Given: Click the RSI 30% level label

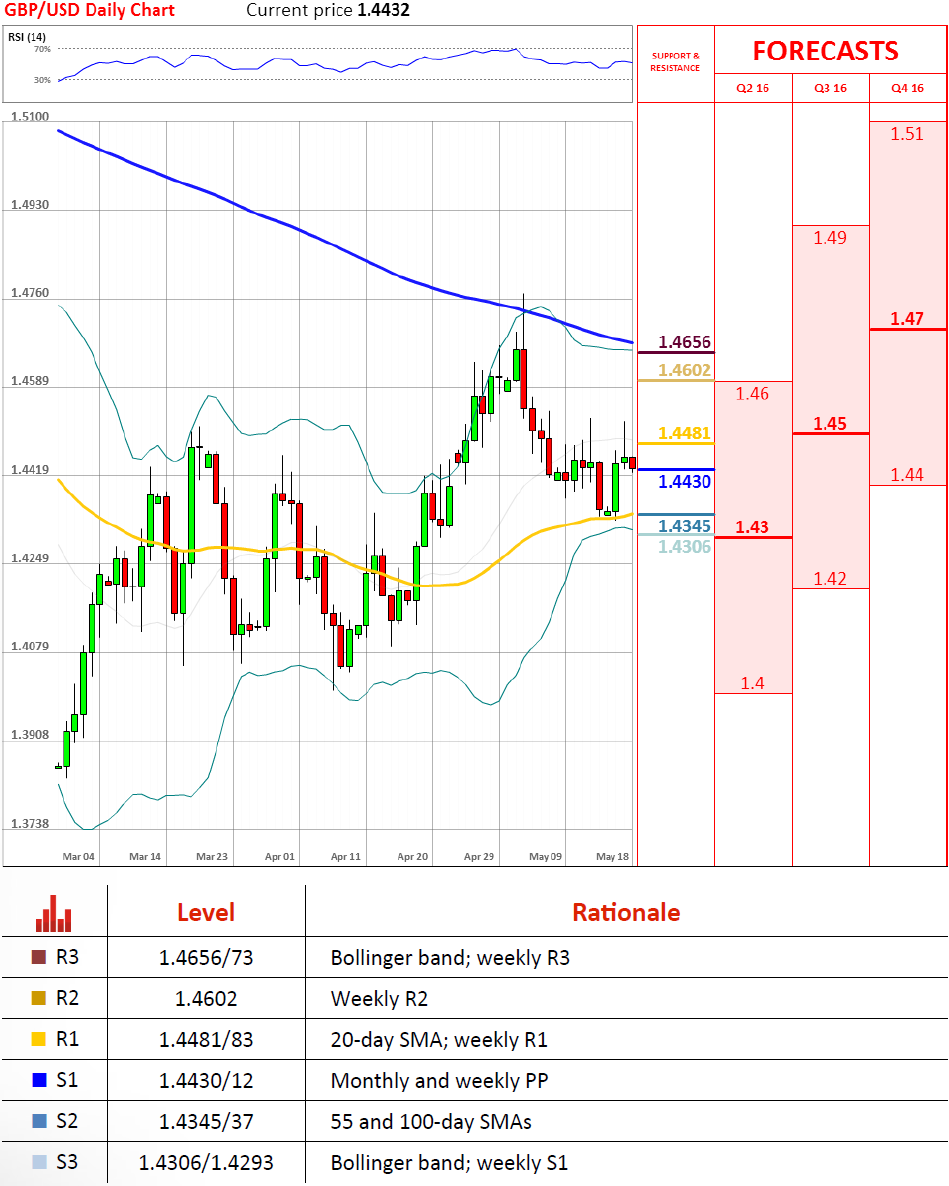Looking at the screenshot, I should coord(42,79).
